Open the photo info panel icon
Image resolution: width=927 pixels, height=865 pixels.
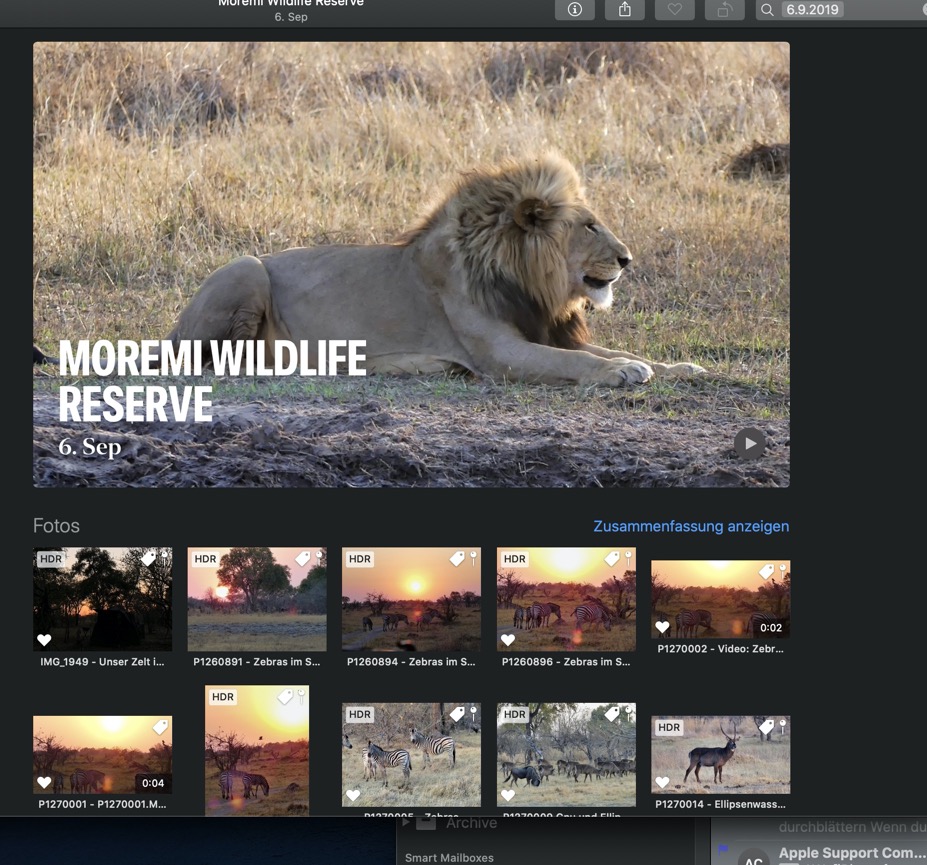click(x=575, y=10)
